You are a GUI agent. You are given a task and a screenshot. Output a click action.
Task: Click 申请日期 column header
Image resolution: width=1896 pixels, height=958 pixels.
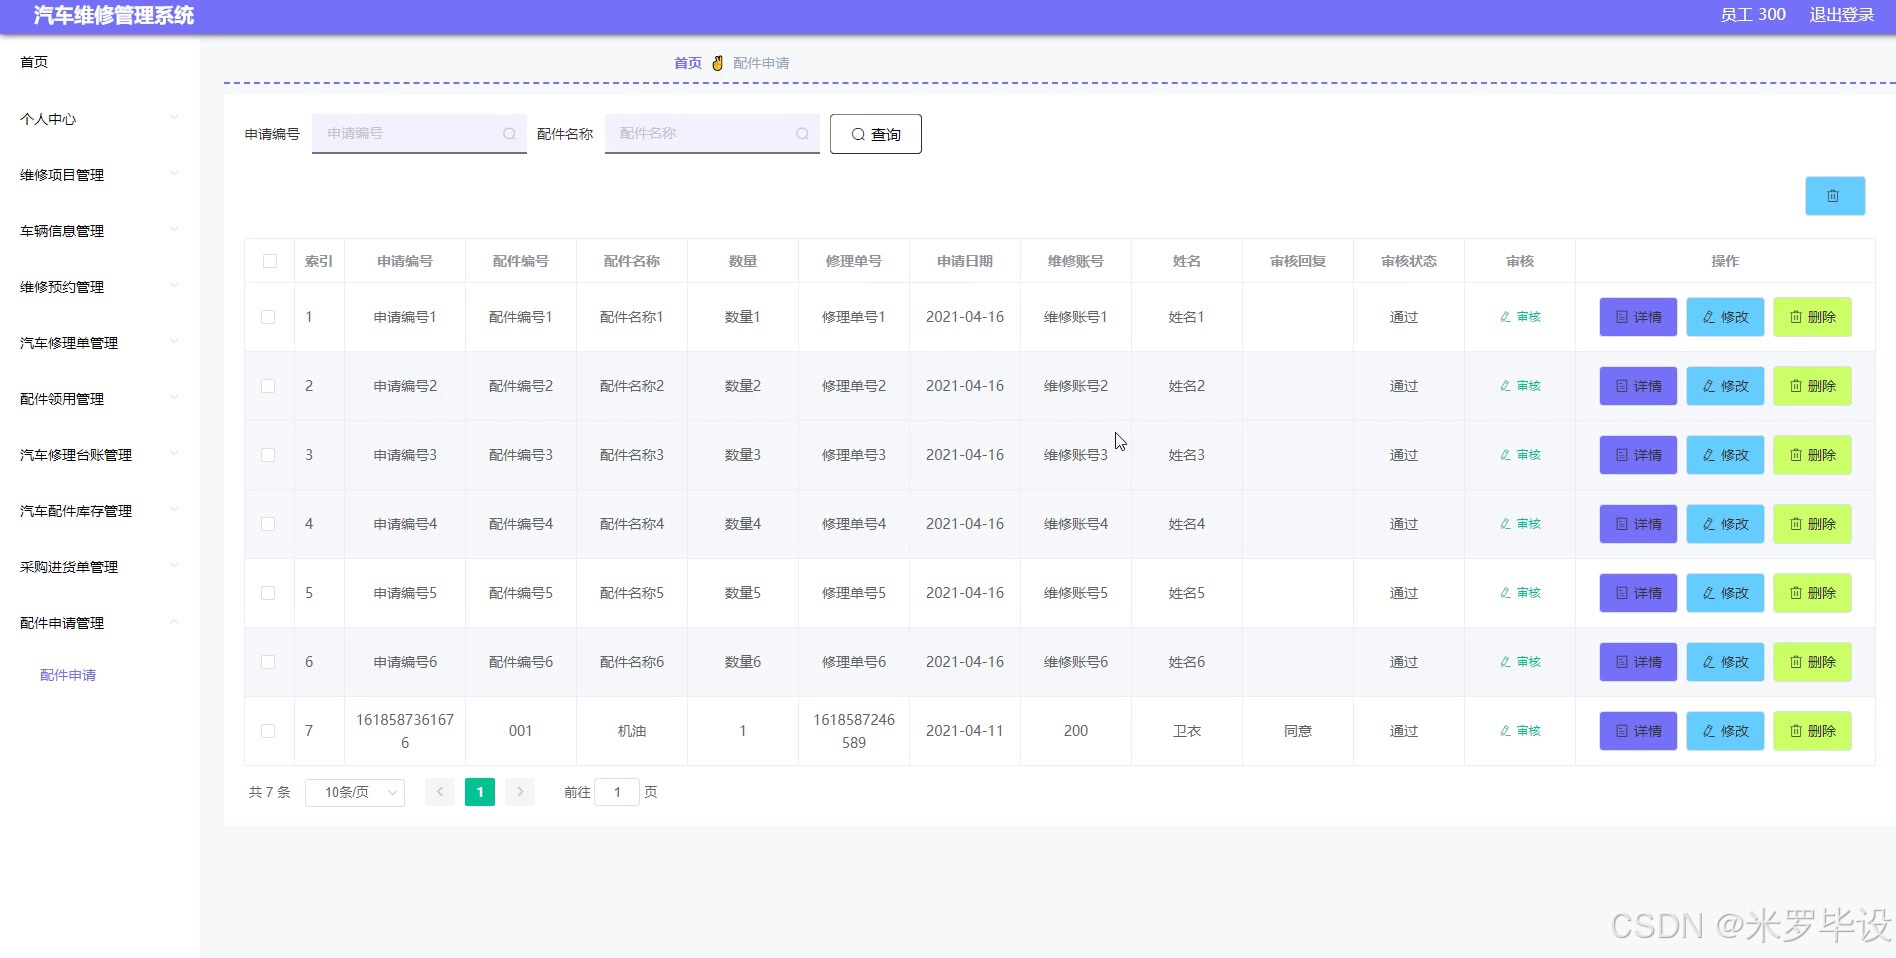pos(965,261)
